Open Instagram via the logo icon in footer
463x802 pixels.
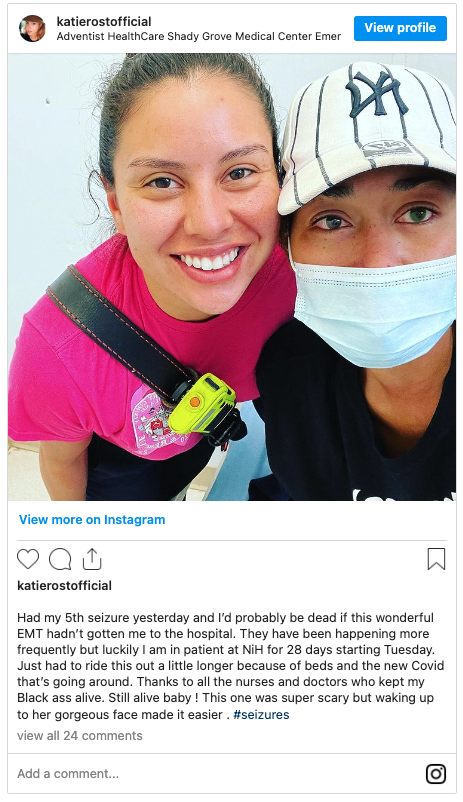(x=436, y=774)
